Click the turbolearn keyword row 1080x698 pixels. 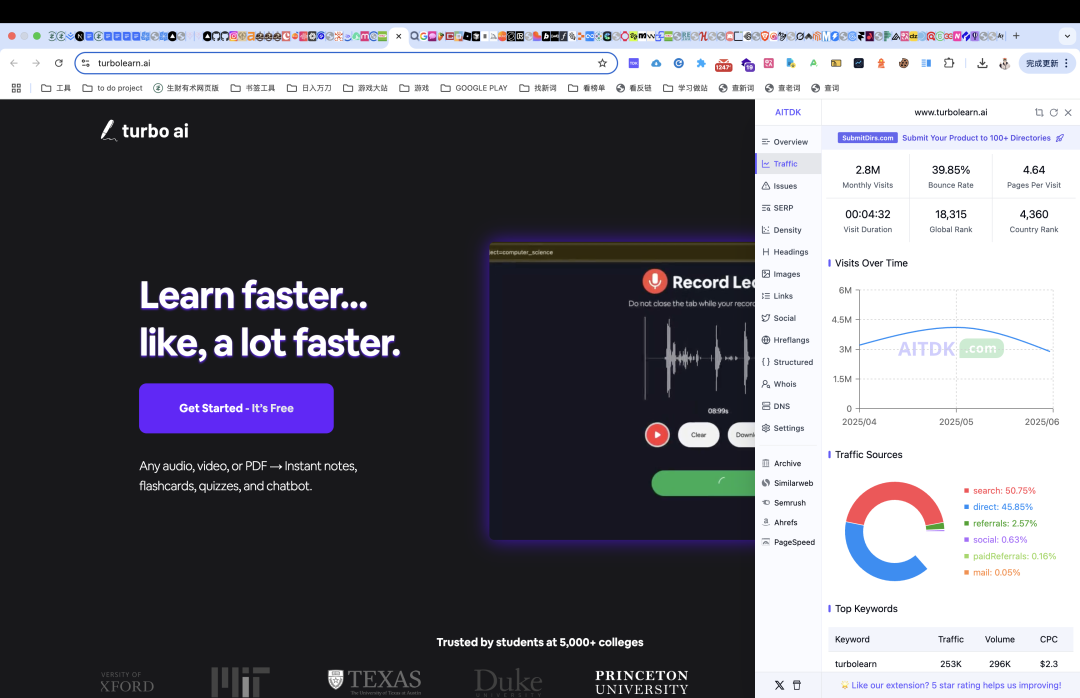[951, 664]
